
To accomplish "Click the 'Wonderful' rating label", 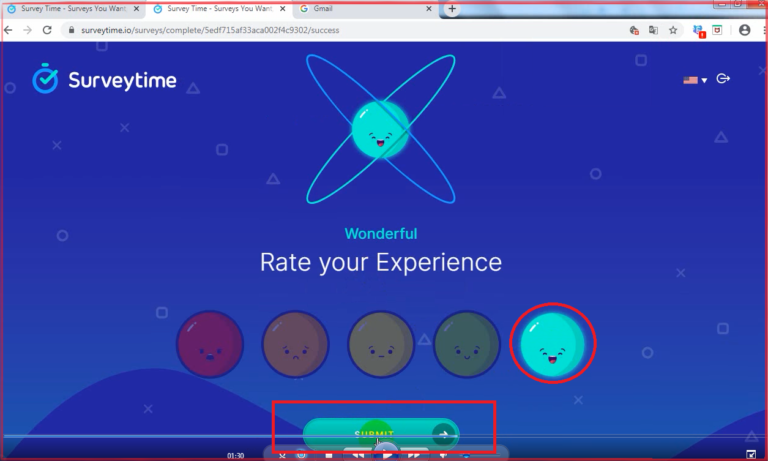I will 381,234.
